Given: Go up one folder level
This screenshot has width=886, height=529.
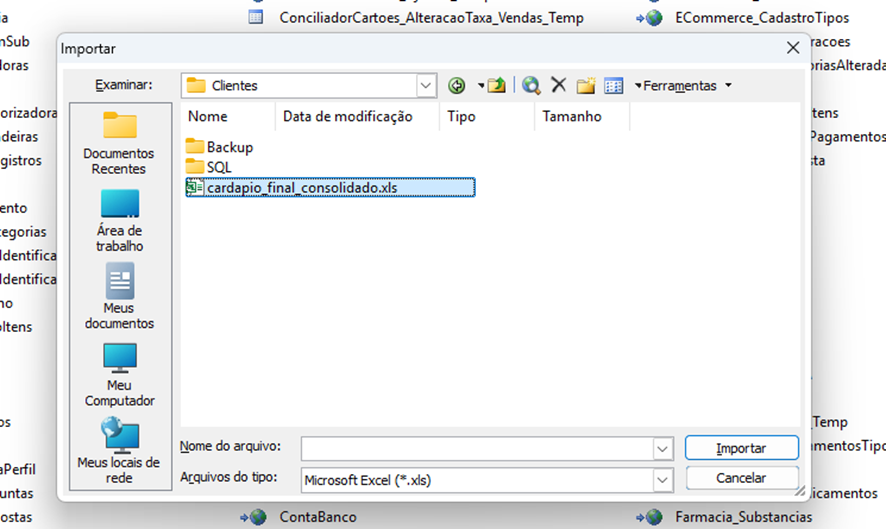Looking at the screenshot, I should pos(496,86).
